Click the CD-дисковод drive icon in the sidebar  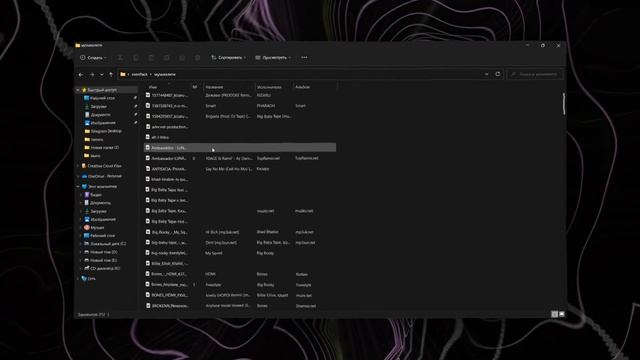pyautogui.click(x=87, y=268)
